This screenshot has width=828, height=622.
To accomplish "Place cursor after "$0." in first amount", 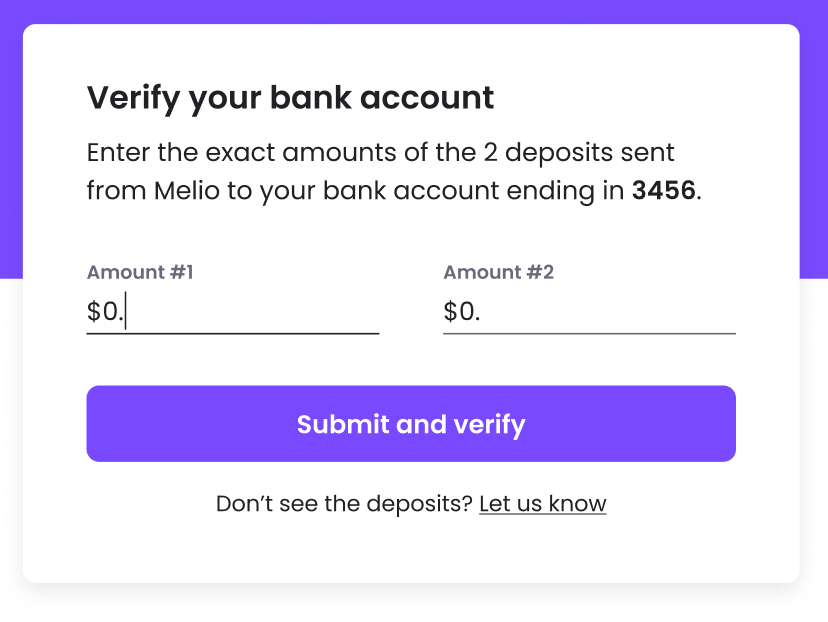I will (x=126, y=312).
